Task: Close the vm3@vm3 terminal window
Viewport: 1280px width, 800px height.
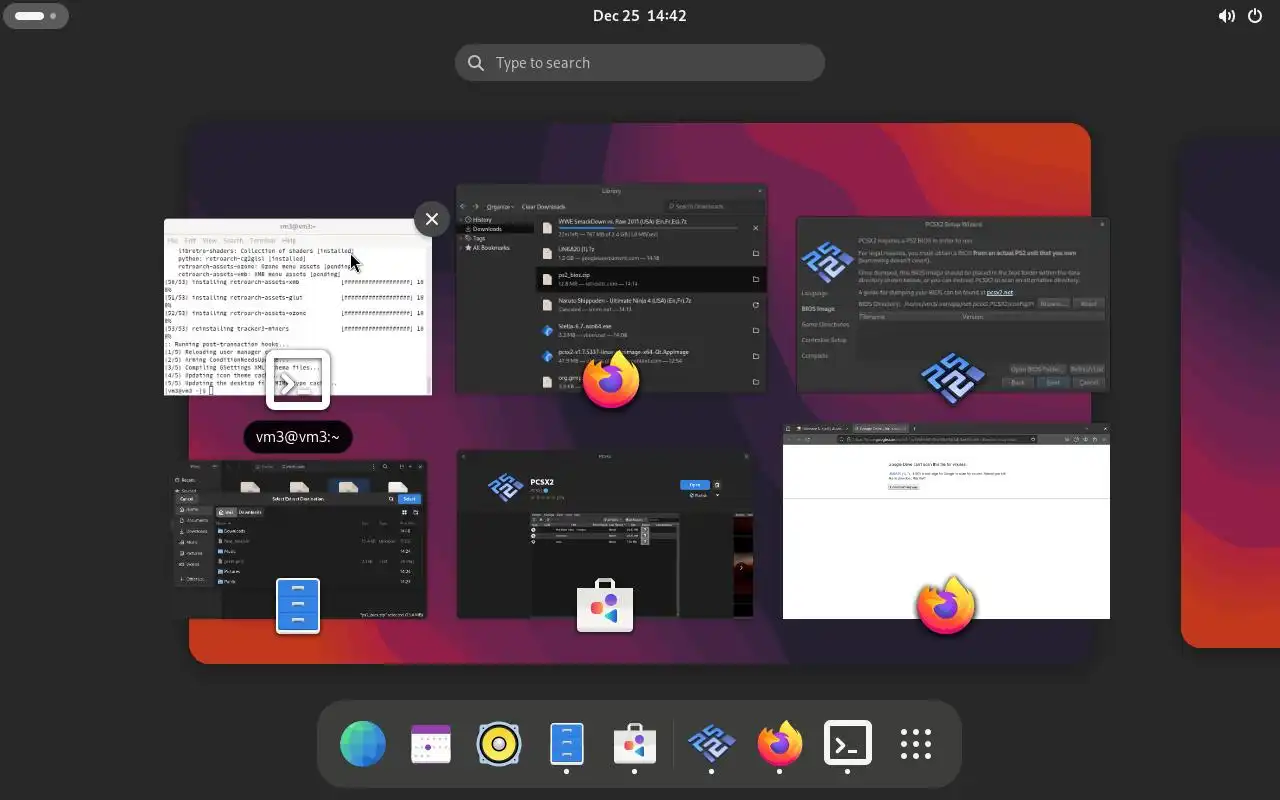Action: [432, 219]
